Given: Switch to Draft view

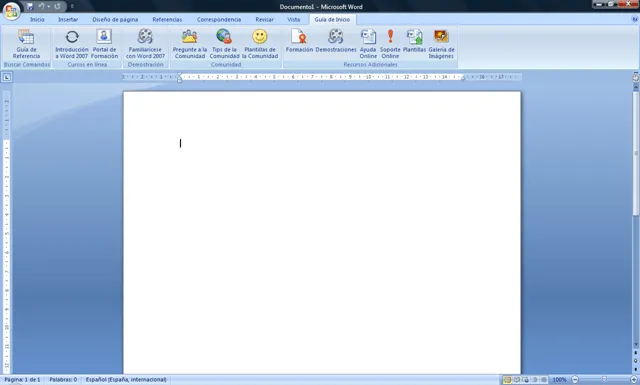Looking at the screenshot, I should pos(544,380).
